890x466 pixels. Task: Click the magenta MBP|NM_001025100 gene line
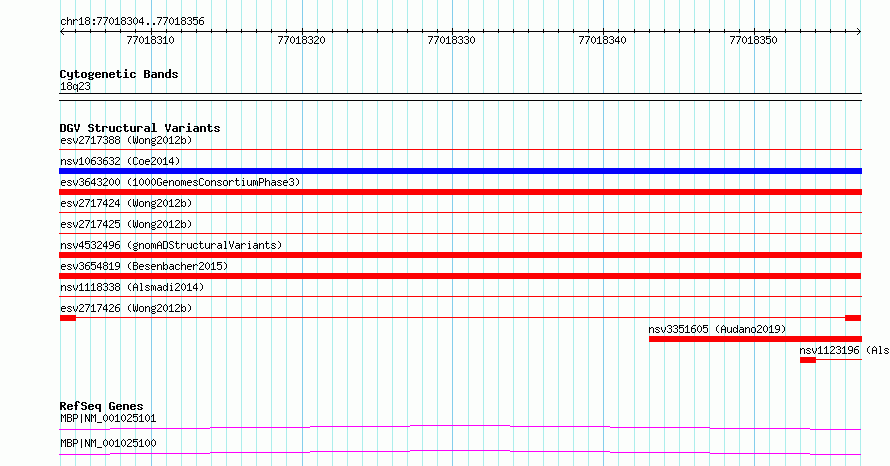tap(460, 452)
